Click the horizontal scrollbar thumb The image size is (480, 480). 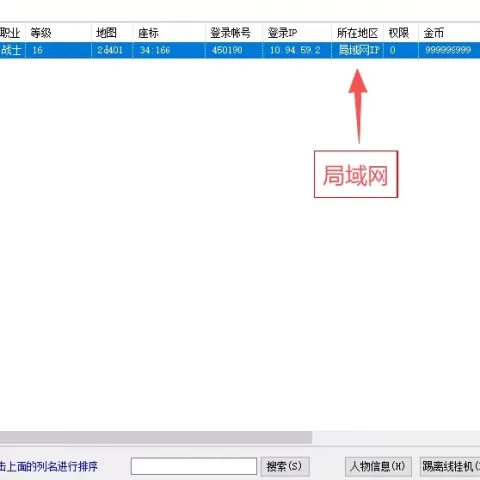[x=156, y=437]
